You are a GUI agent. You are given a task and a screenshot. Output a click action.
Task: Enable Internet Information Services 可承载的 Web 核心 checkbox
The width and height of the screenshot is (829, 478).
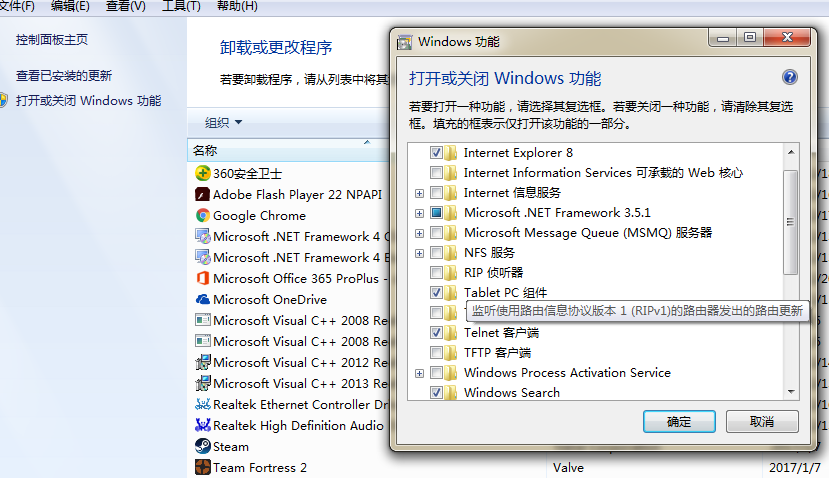point(436,173)
